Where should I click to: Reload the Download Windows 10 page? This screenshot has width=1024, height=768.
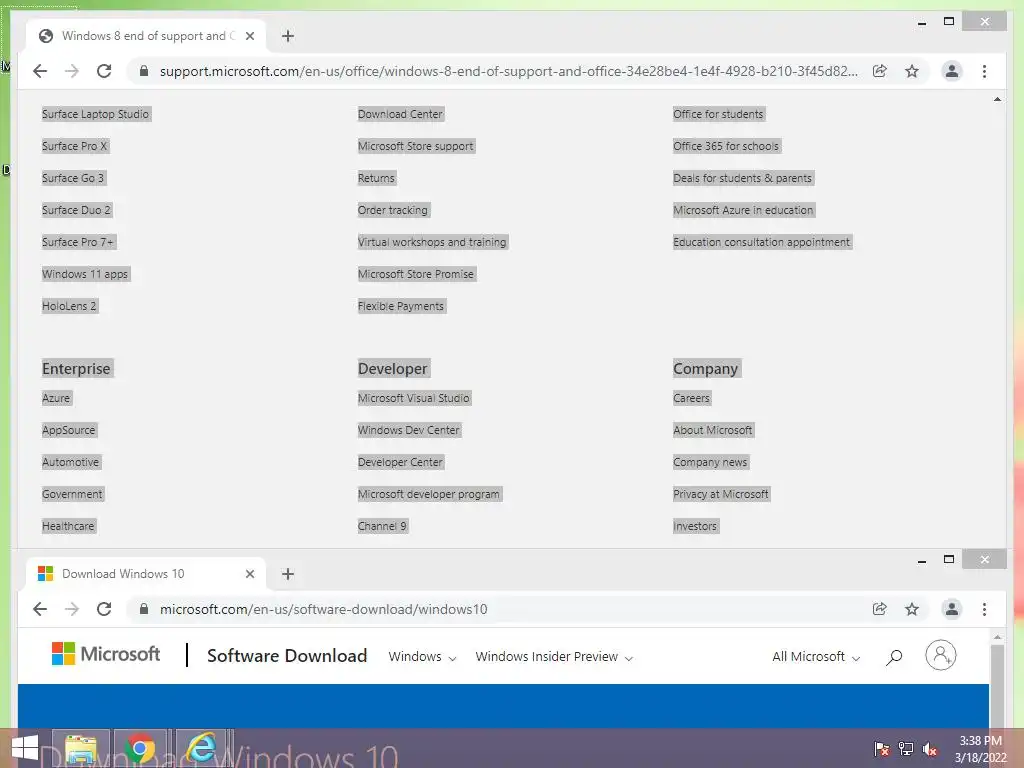click(x=104, y=609)
